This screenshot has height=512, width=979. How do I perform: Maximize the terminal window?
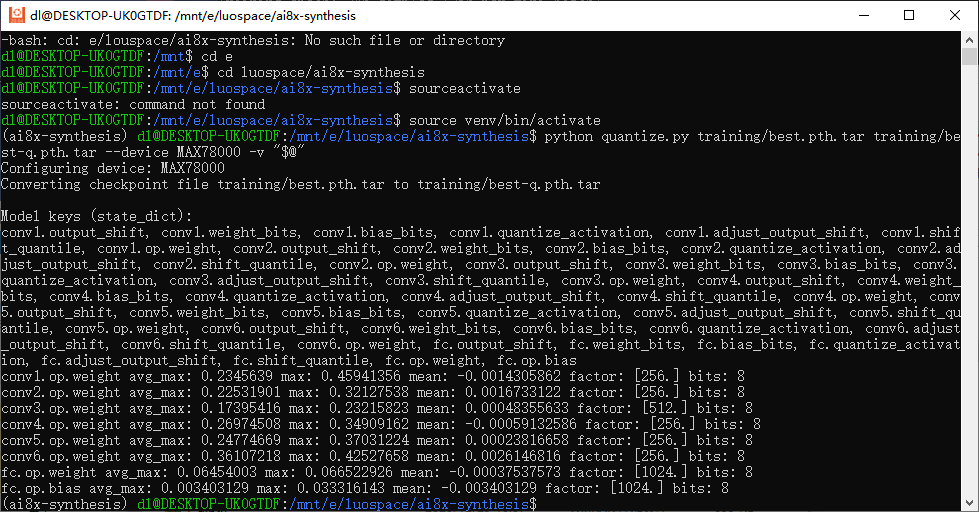[x=909, y=16]
